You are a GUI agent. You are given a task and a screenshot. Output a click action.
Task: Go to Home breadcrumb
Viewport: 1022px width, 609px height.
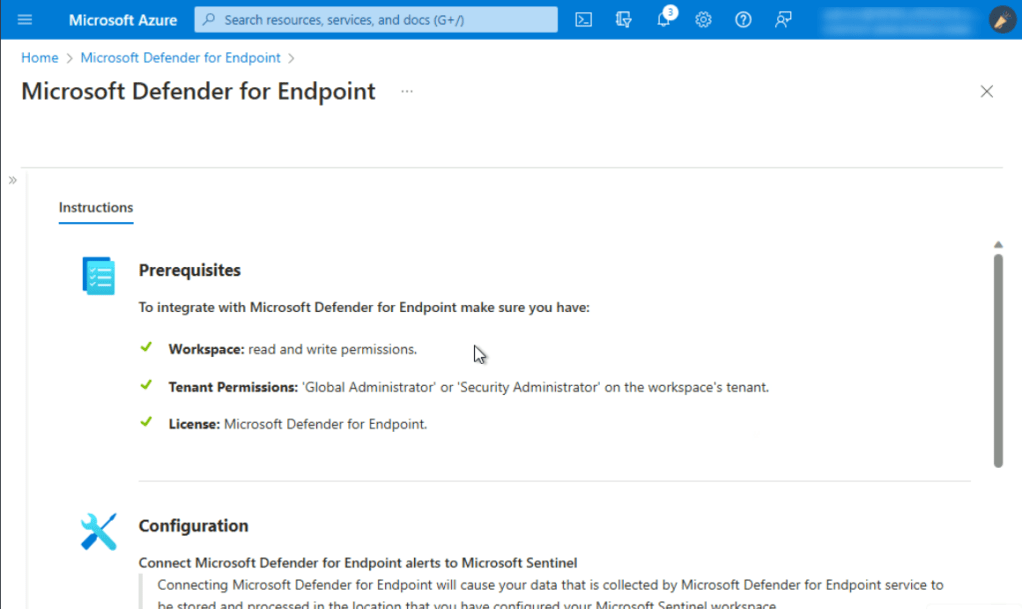coord(40,58)
